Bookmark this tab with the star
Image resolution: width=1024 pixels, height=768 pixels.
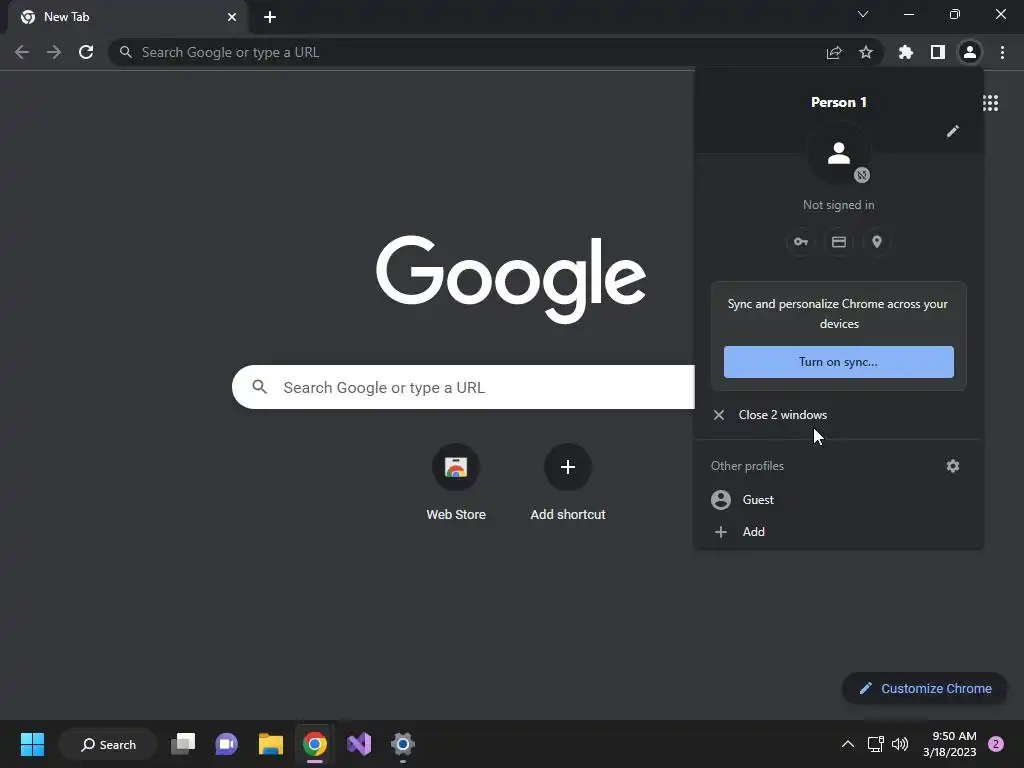point(866,52)
